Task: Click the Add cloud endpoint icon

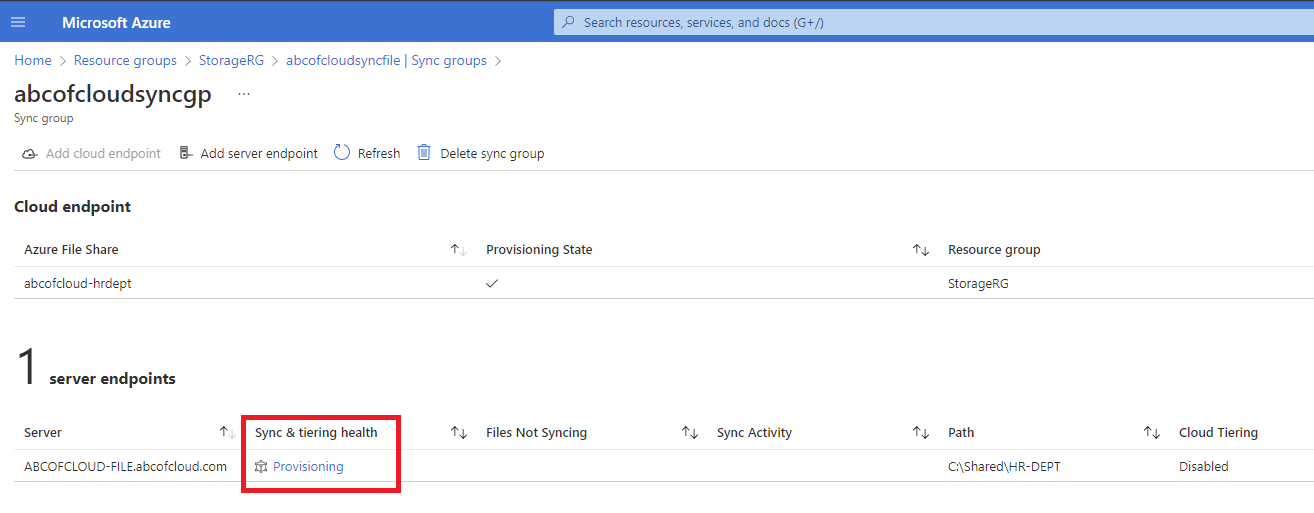Action: click(30, 154)
